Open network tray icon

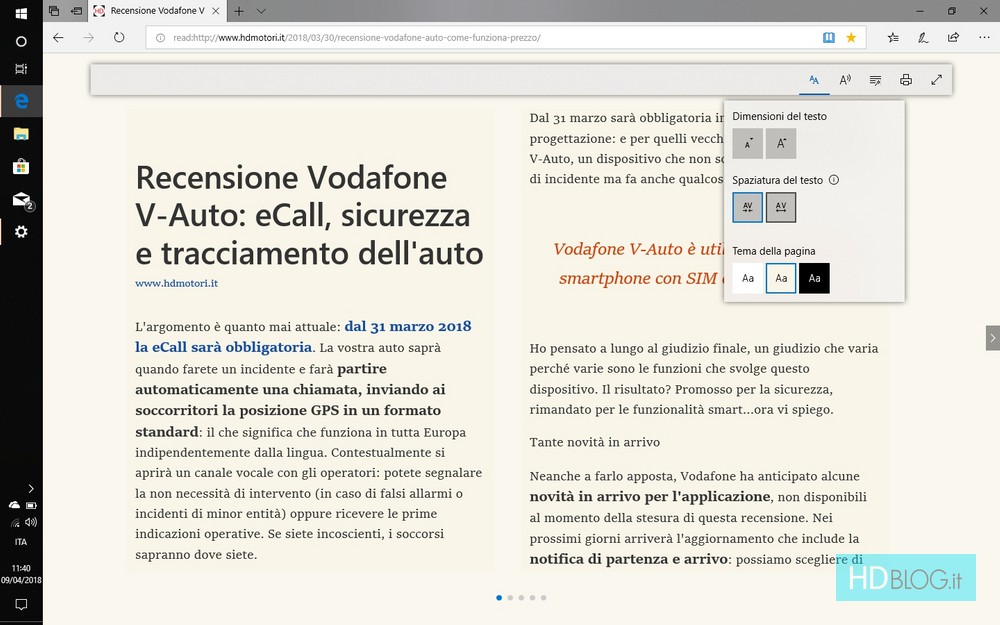(14, 522)
